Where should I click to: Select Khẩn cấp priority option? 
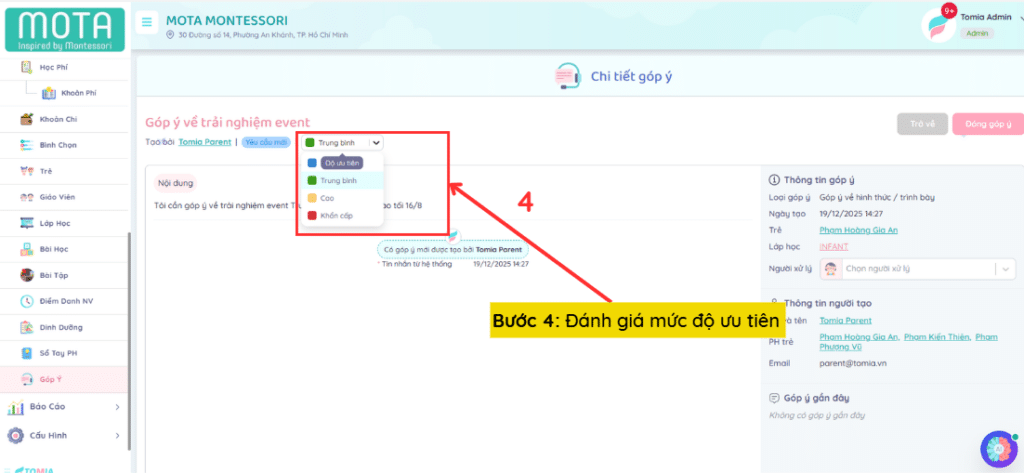click(x=336, y=215)
